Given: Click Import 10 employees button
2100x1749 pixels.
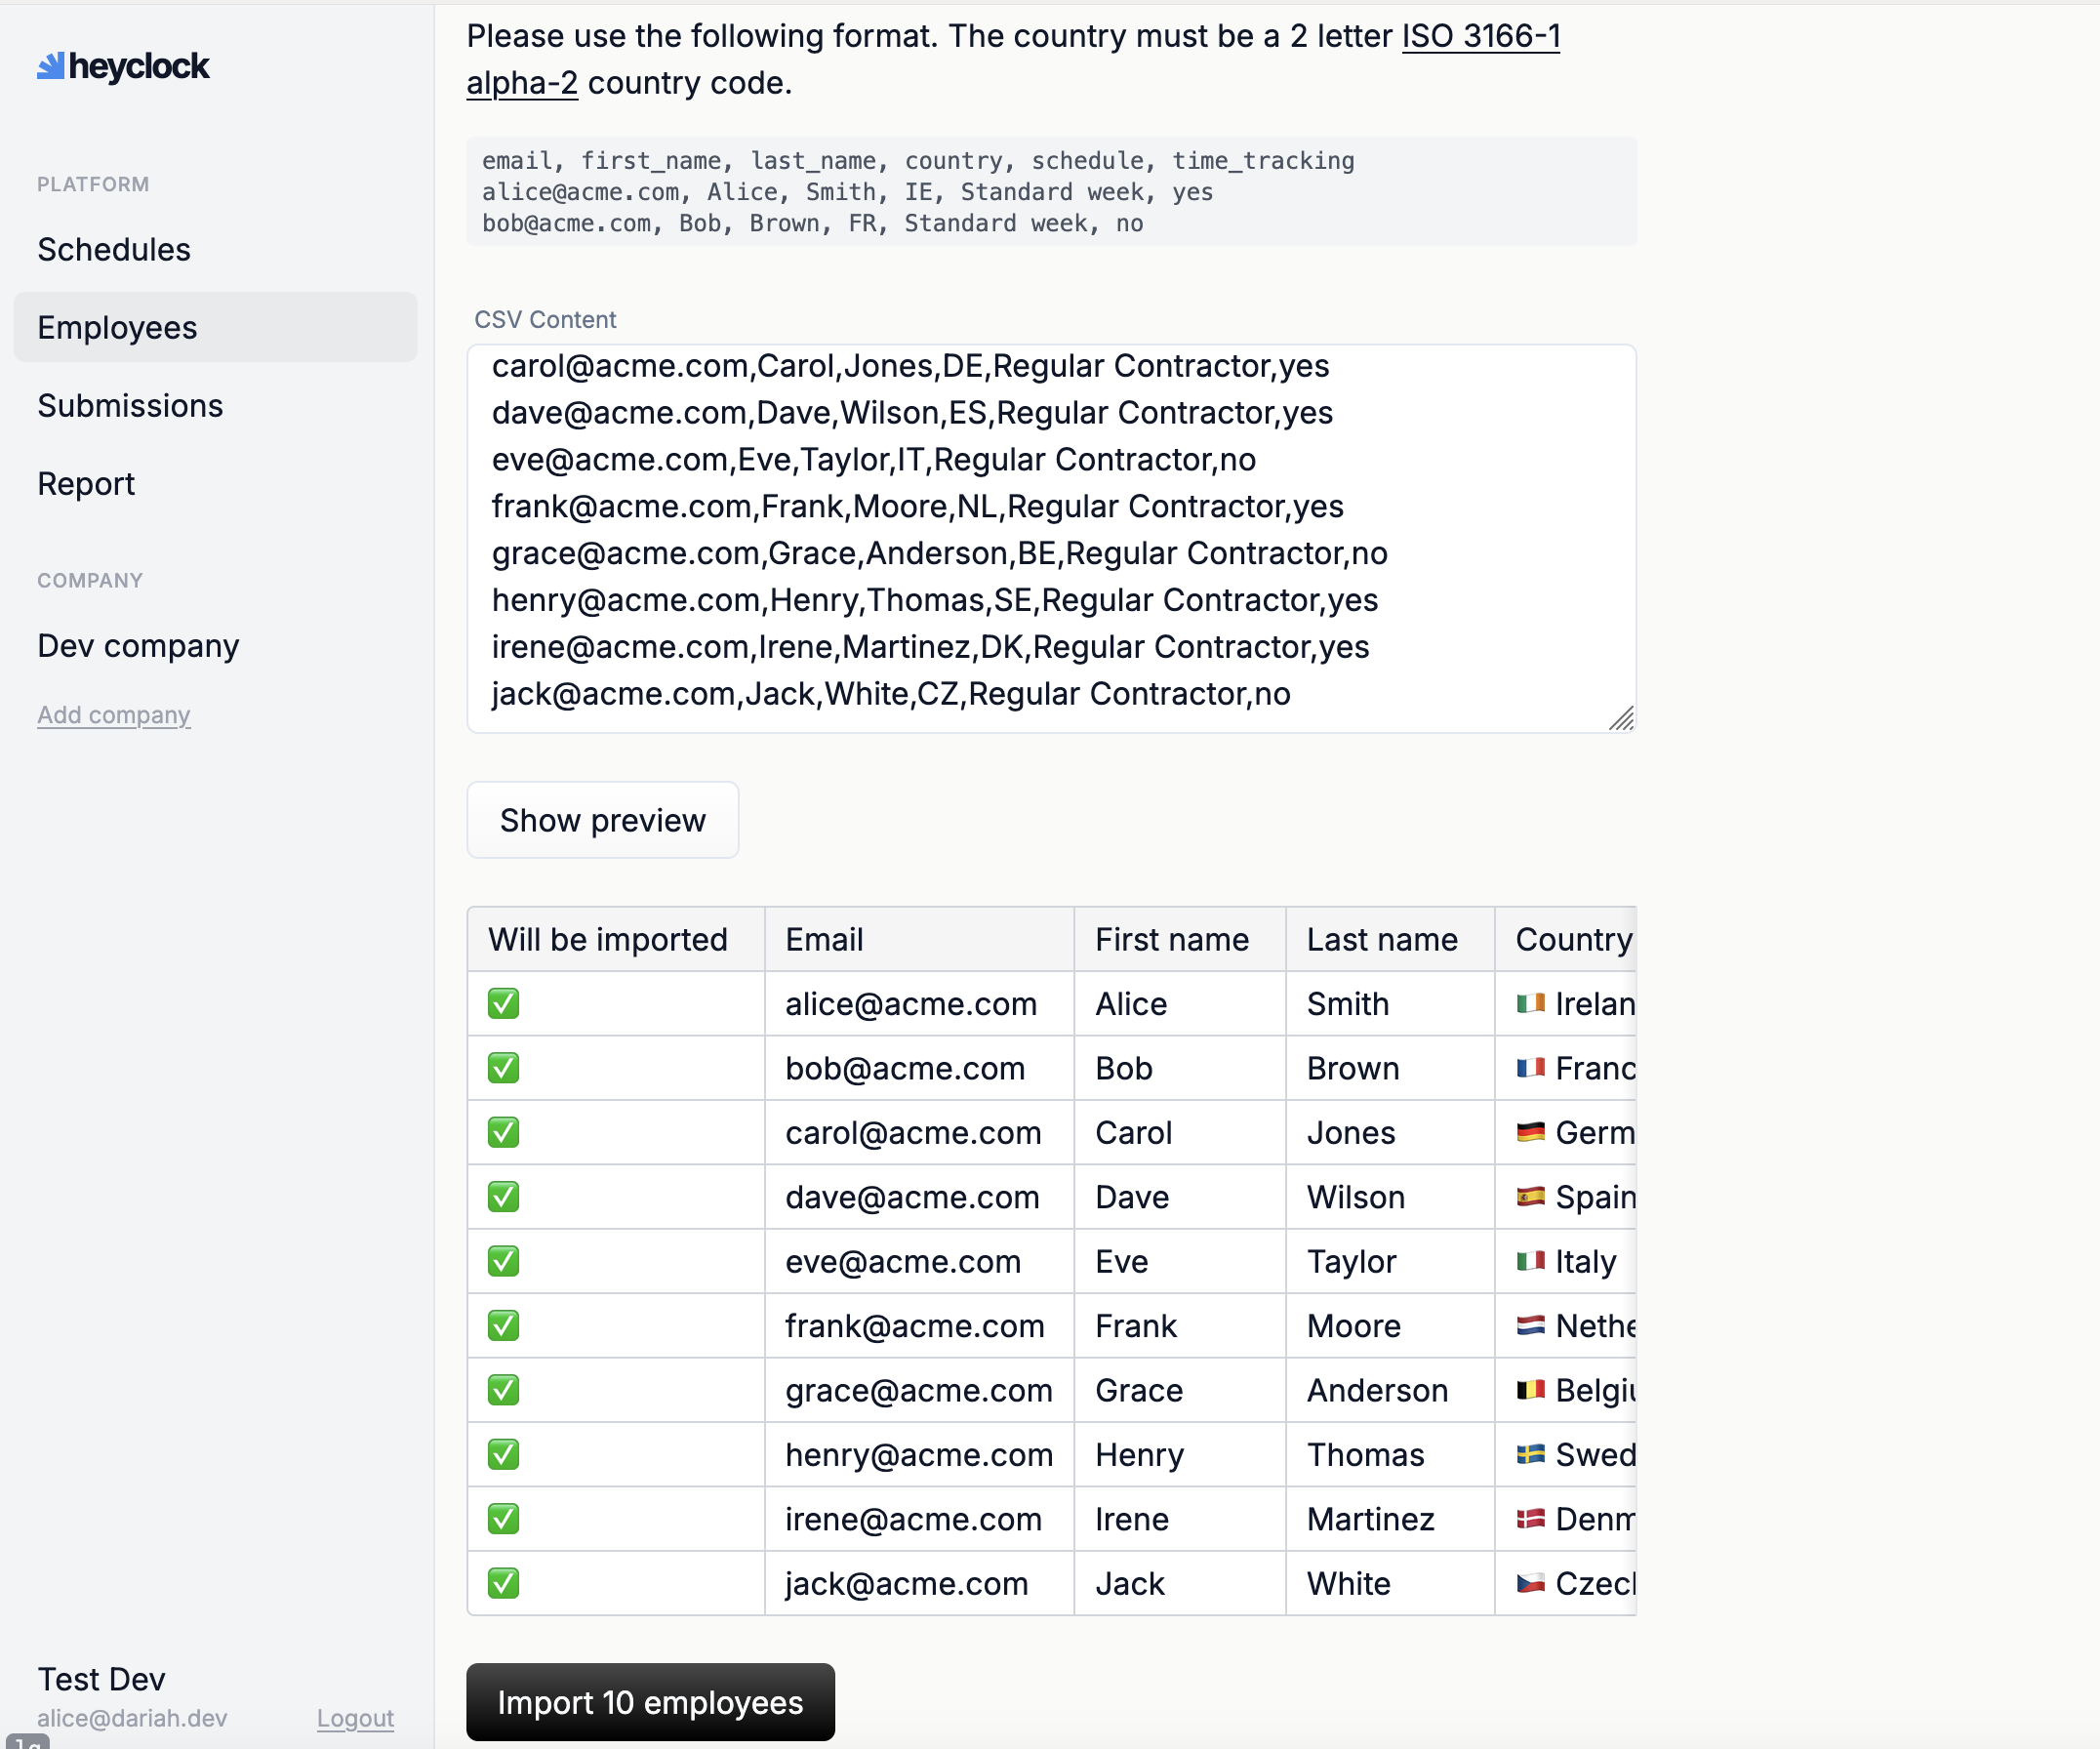Looking at the screenshot, I should click(x=650, y=1702).
